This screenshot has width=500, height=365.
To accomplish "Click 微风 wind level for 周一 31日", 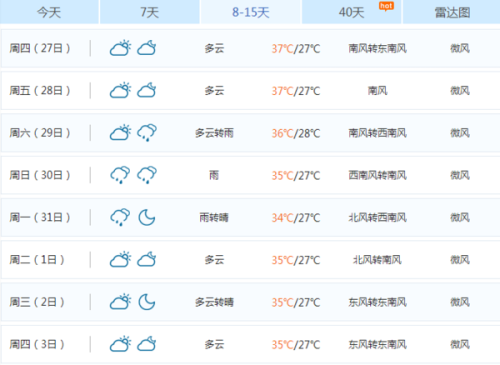I will [x=460, y=218].
